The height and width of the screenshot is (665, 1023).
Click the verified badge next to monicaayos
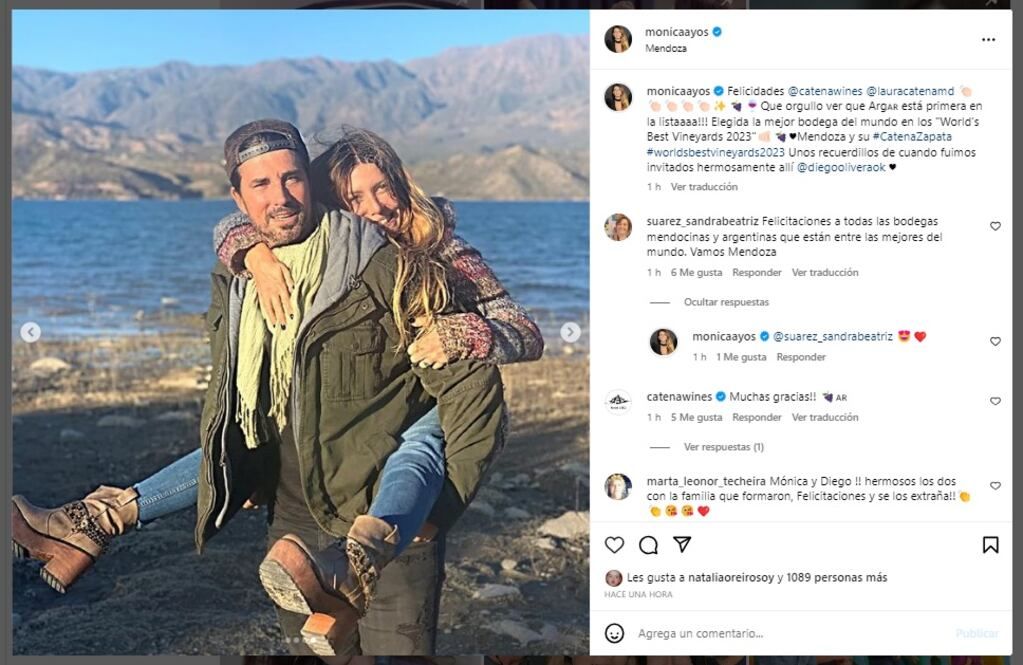pyautogui.click(x=717, y=31)
